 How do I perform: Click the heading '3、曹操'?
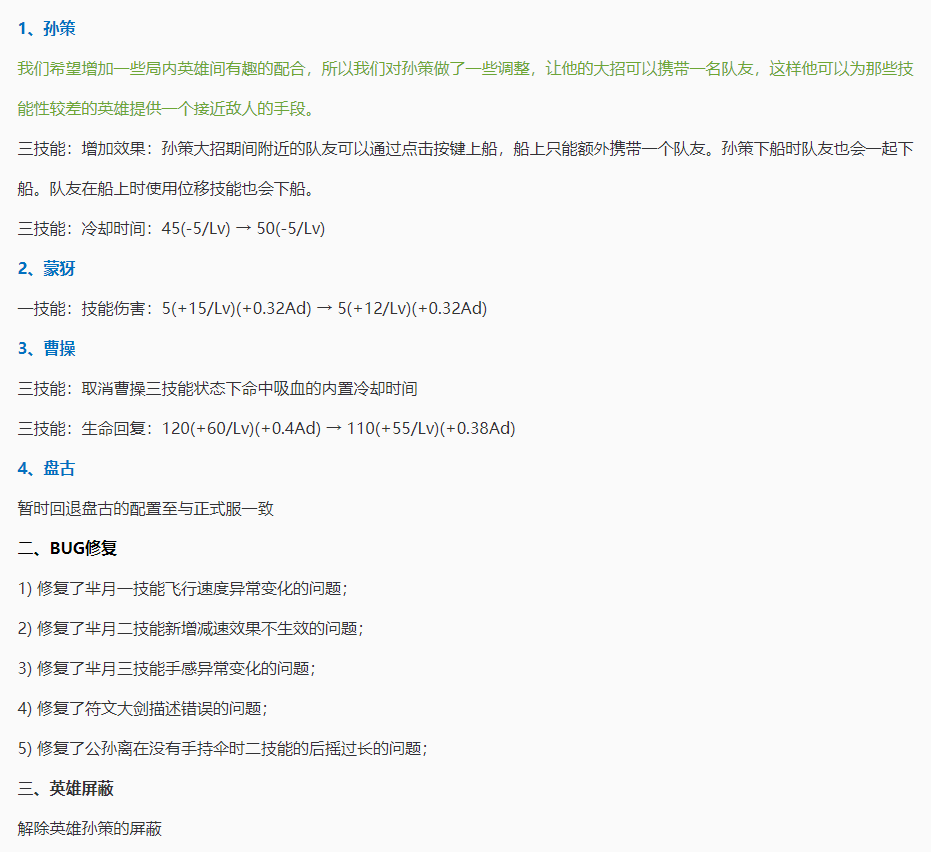pyautogui.click(x=46, y=349)
